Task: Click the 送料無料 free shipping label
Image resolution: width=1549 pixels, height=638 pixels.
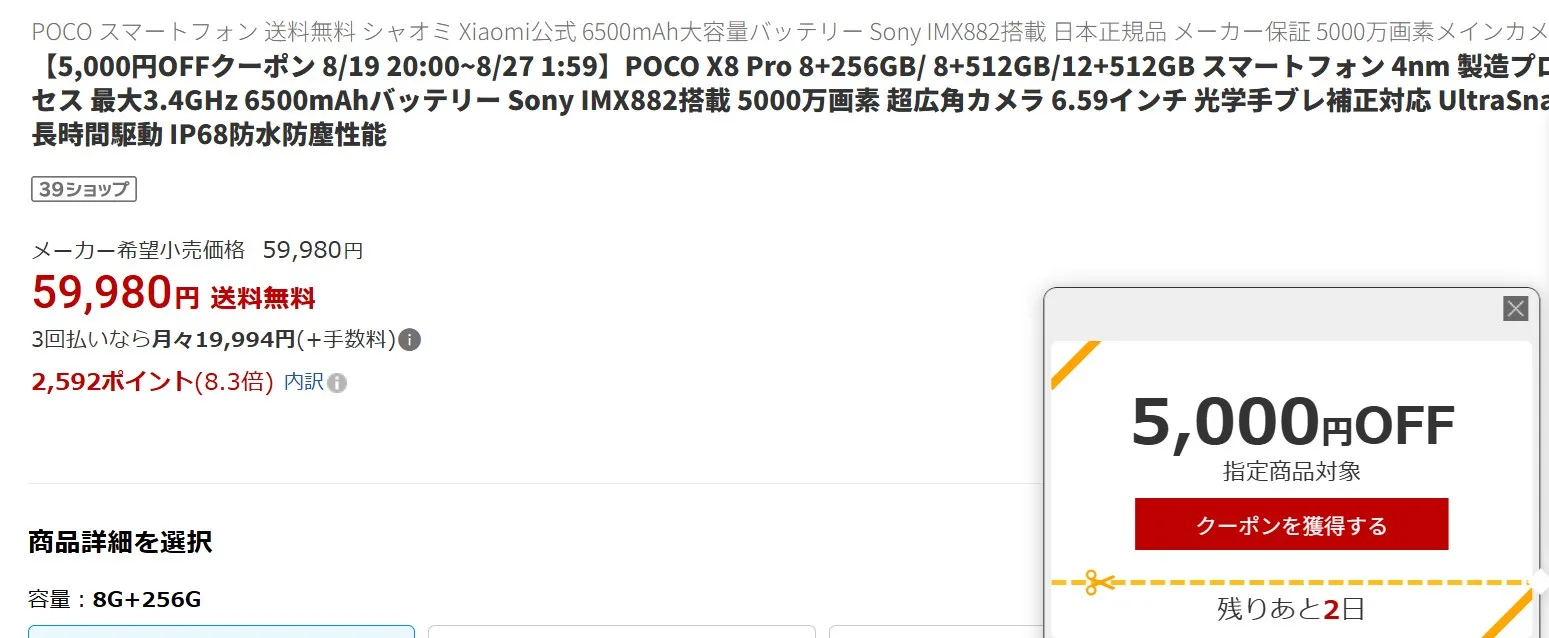Action: tap(263, 297)
